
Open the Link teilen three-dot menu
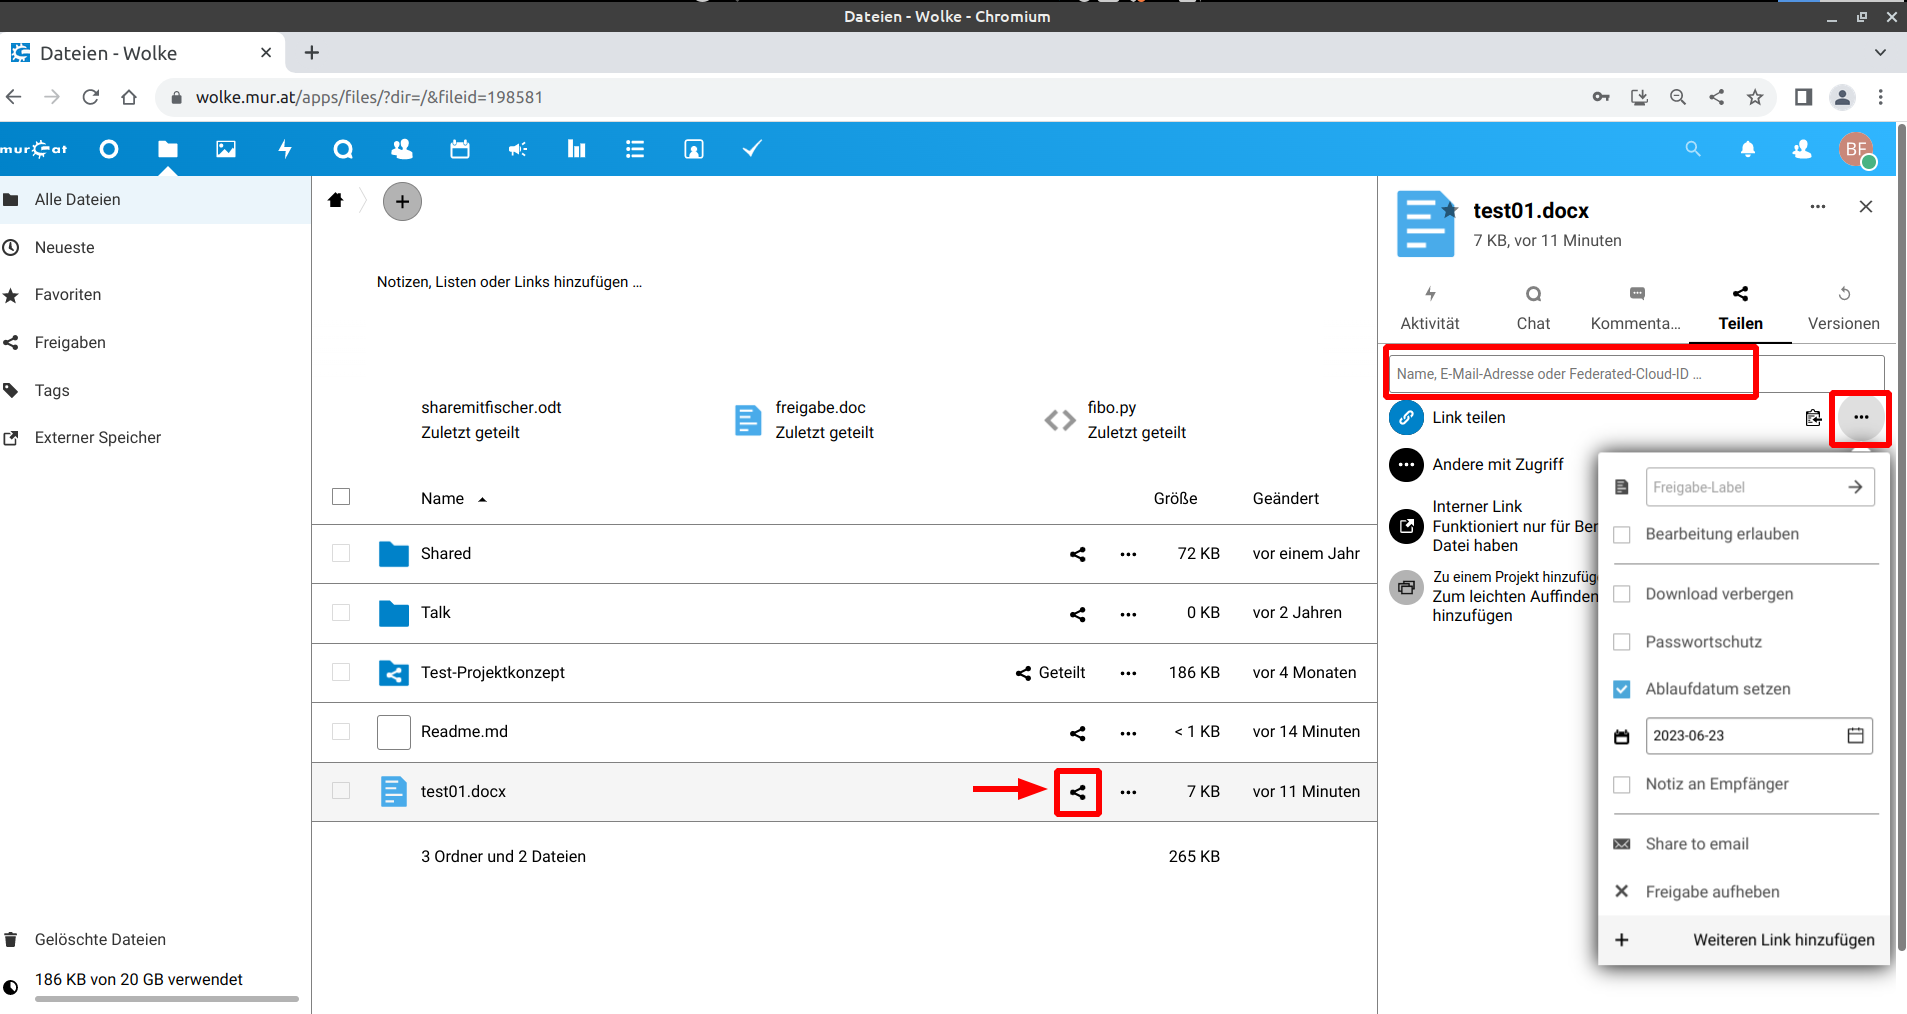[x=1860, y=418]
